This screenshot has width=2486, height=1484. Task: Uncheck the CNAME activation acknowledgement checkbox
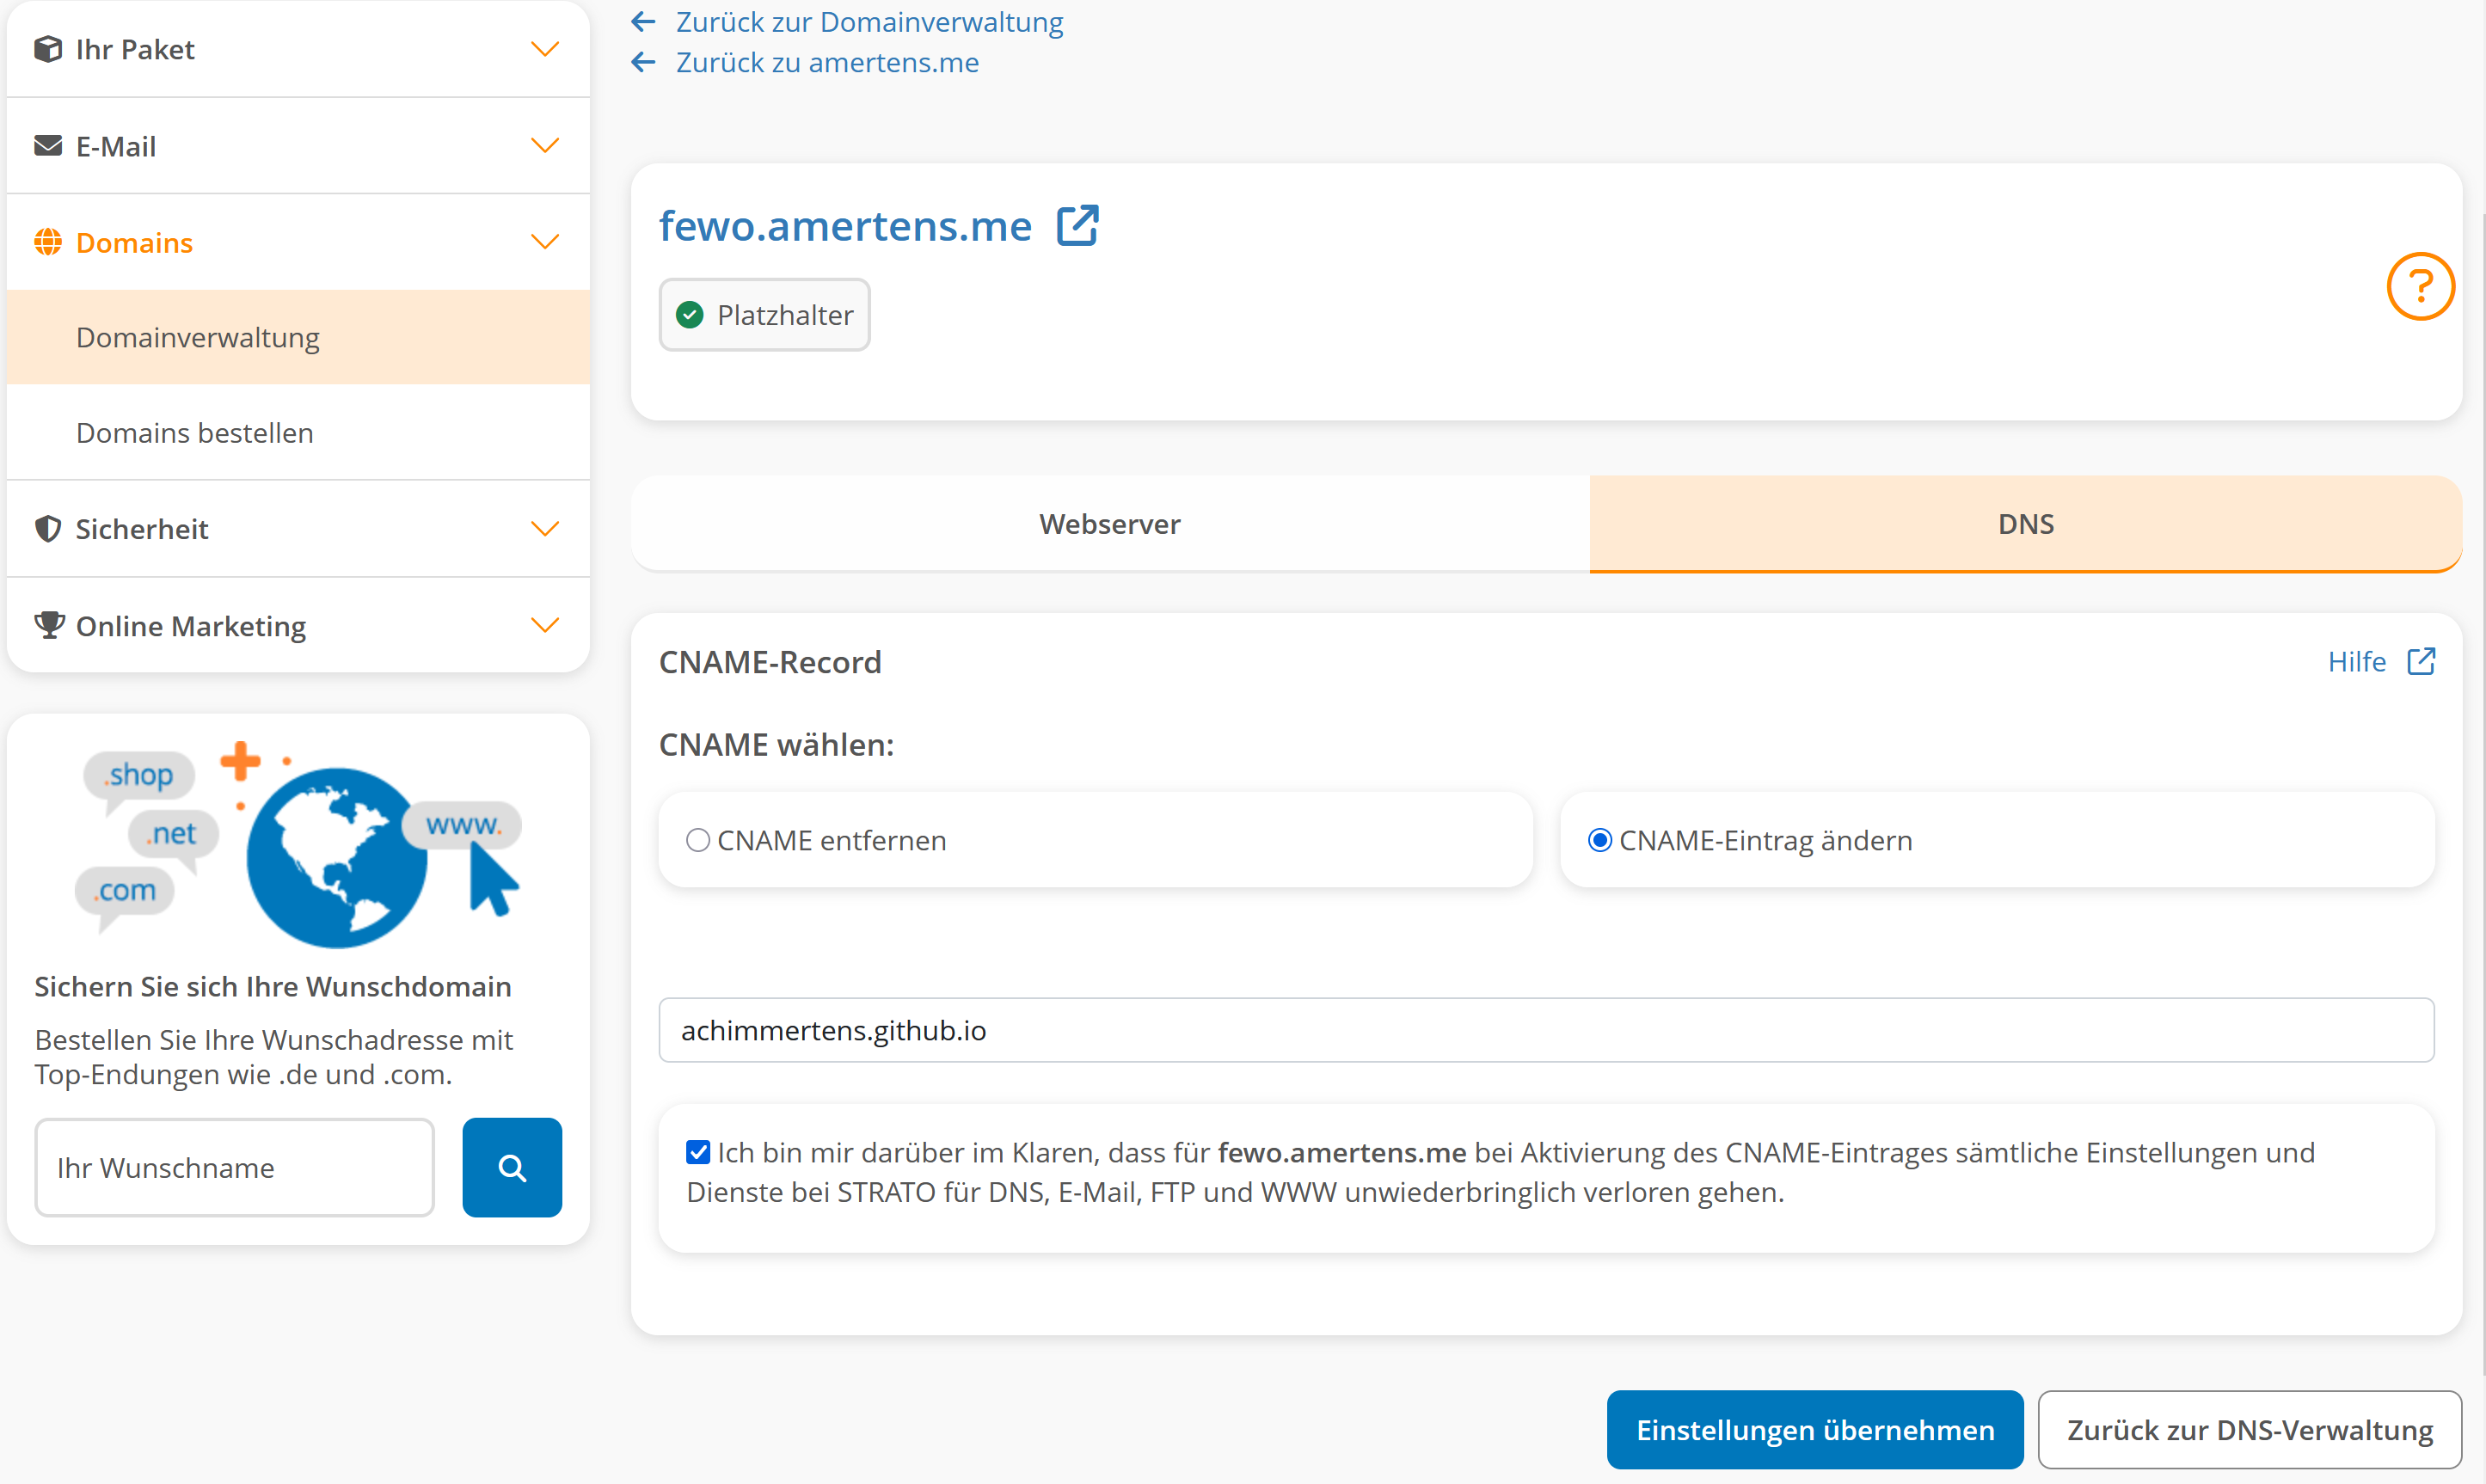click(x=698, y=1152)
